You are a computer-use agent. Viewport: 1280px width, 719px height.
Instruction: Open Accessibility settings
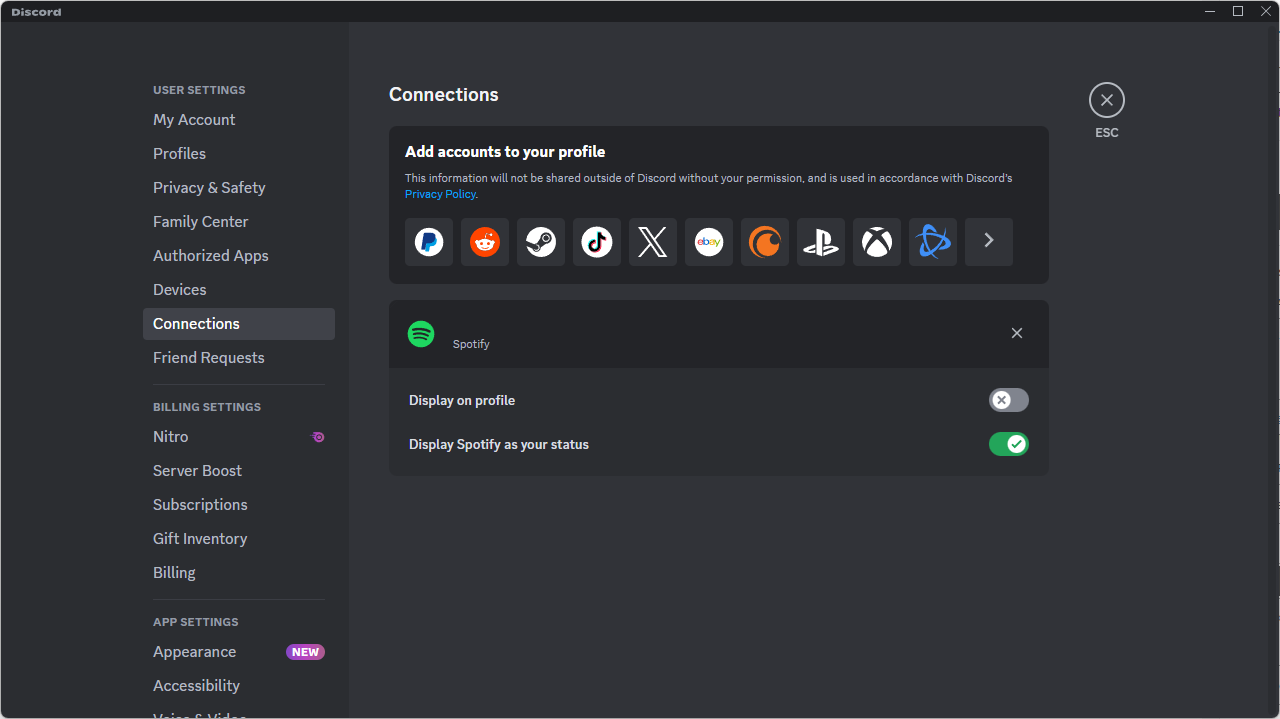239,686
